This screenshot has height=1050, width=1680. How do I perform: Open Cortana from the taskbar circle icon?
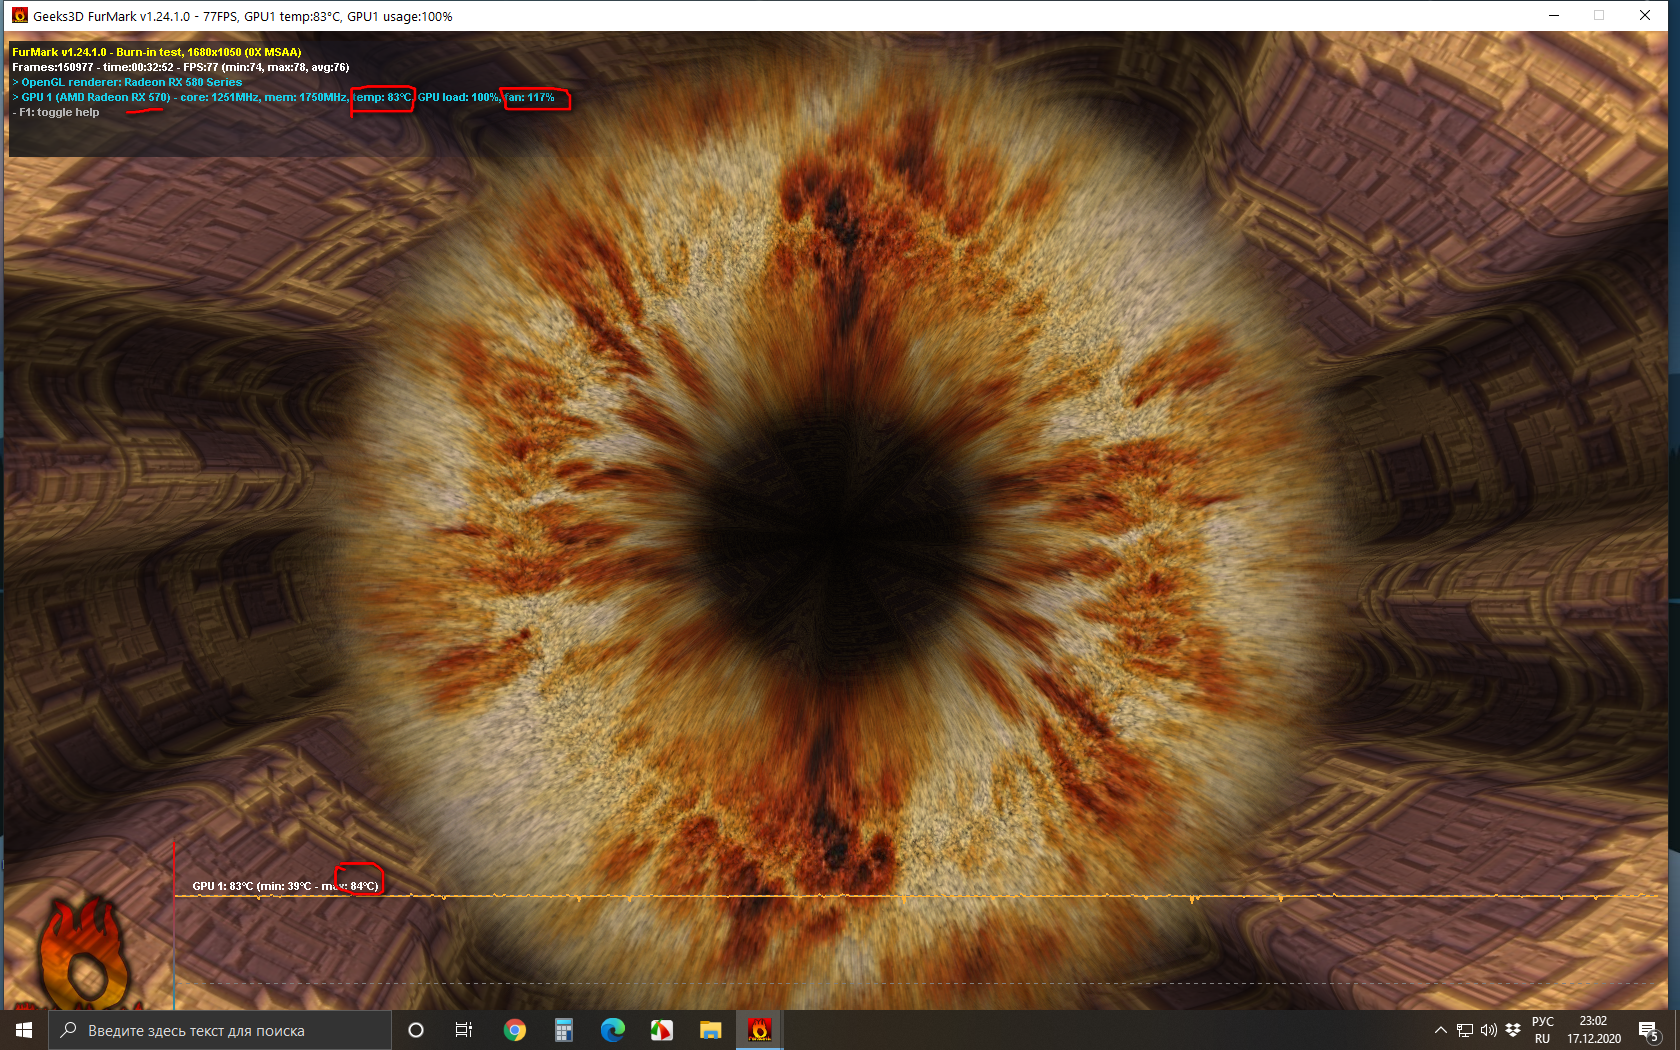tap(416, 1030)
